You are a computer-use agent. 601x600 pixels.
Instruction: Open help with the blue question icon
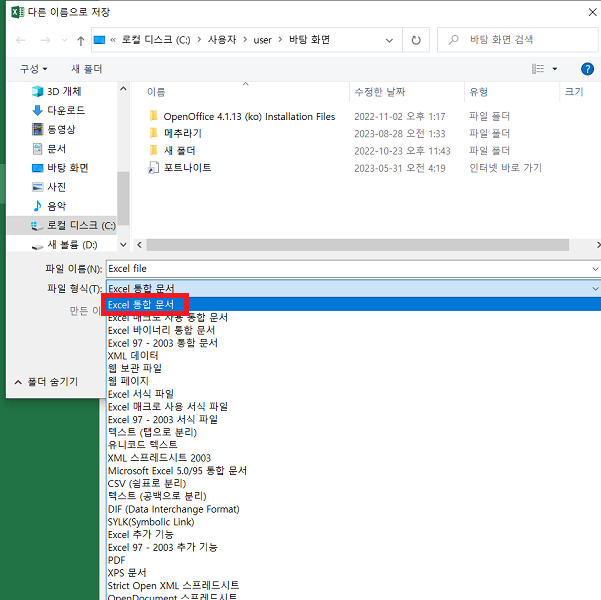coord(587,69)
